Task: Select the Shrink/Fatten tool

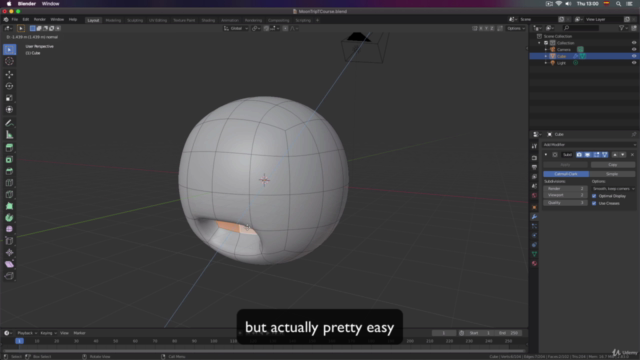Action: coord(9,253)
